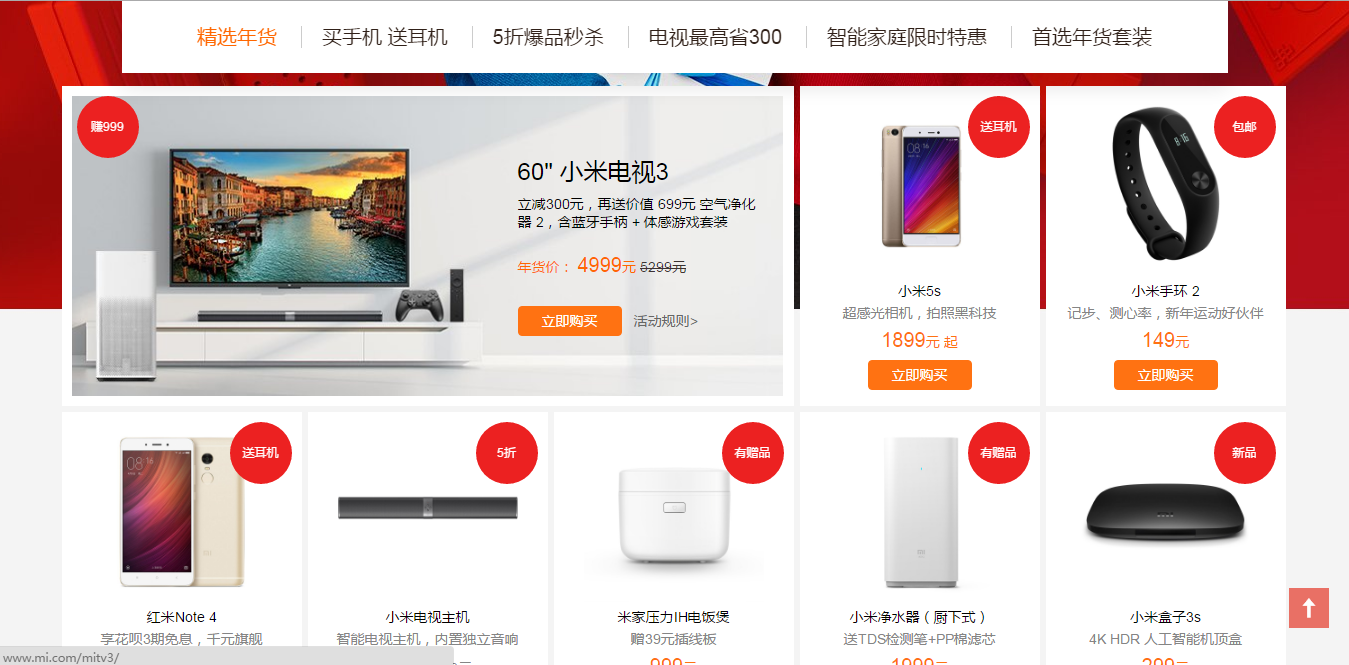Open the 小米5s phone image
Screen dimensions: 1349x665
(x=920, y=186)
